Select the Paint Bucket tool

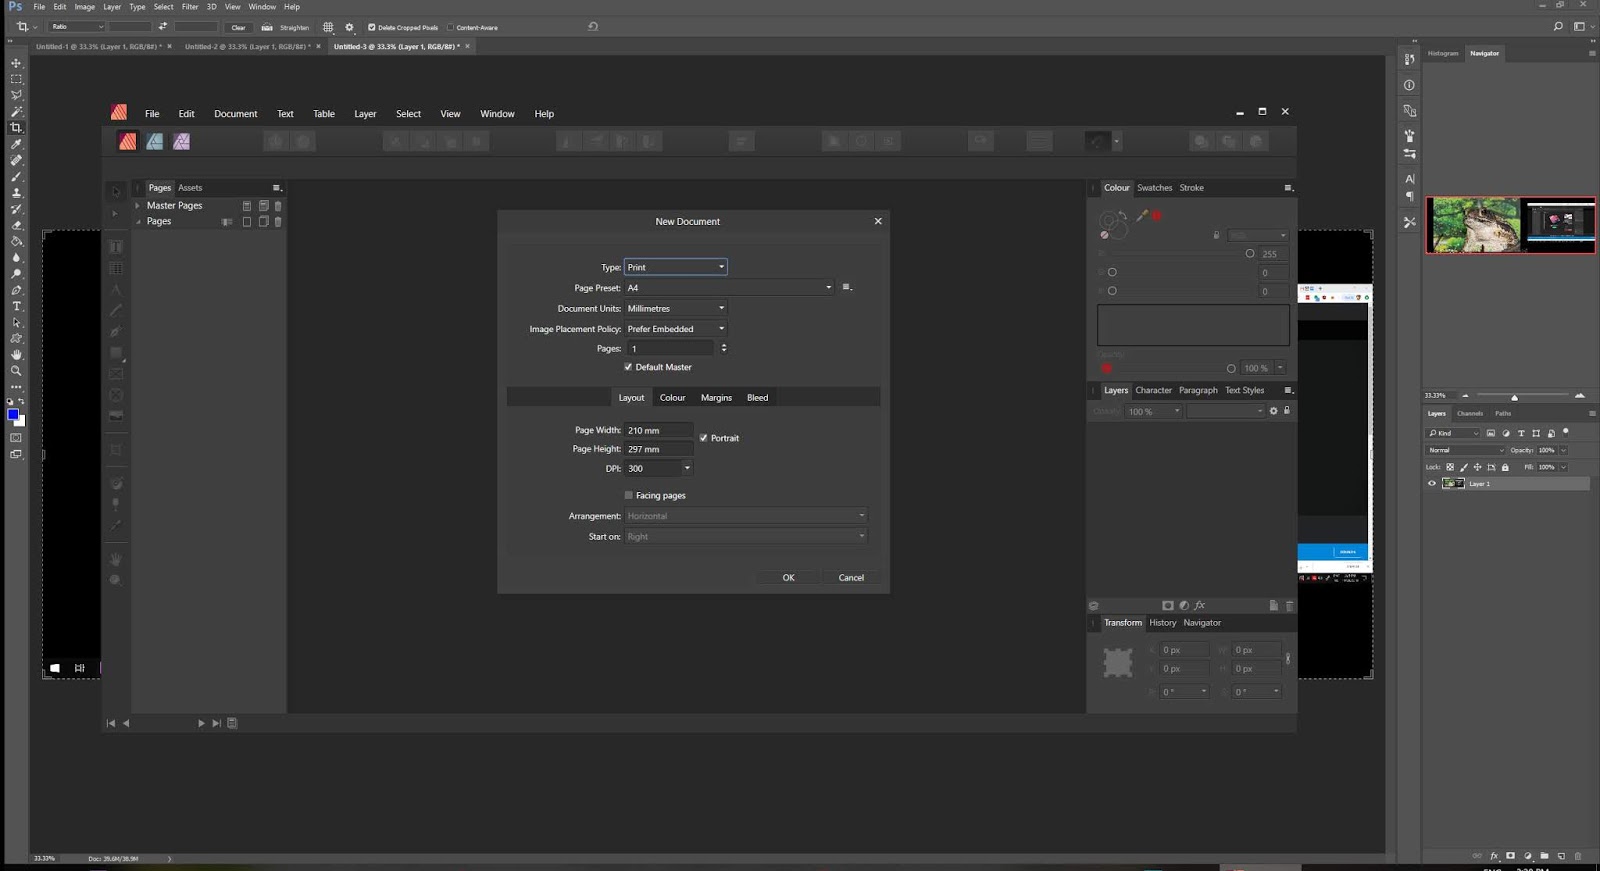pos(16,241)
